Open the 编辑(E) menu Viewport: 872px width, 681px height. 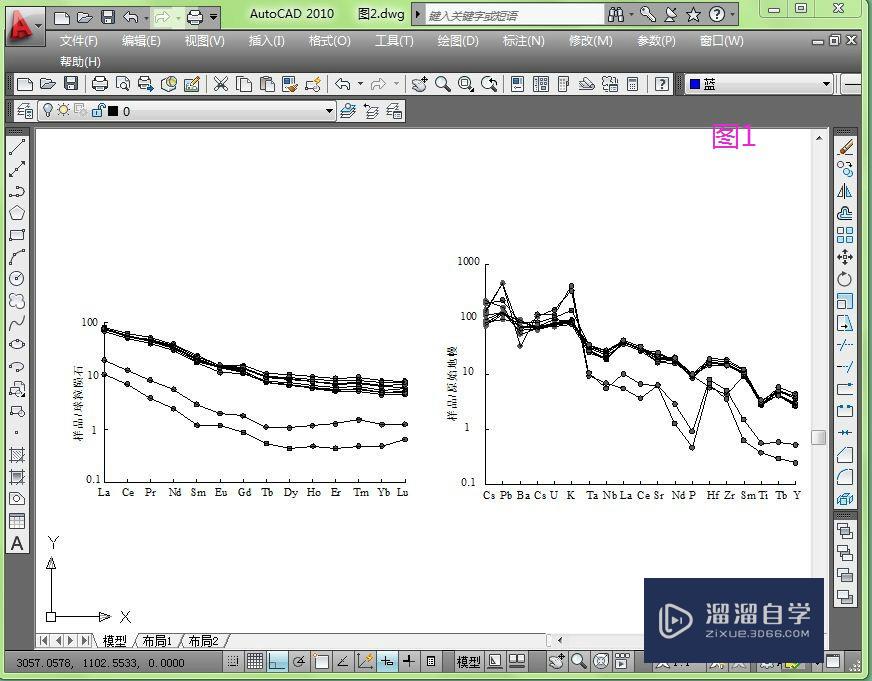[141, 41]
